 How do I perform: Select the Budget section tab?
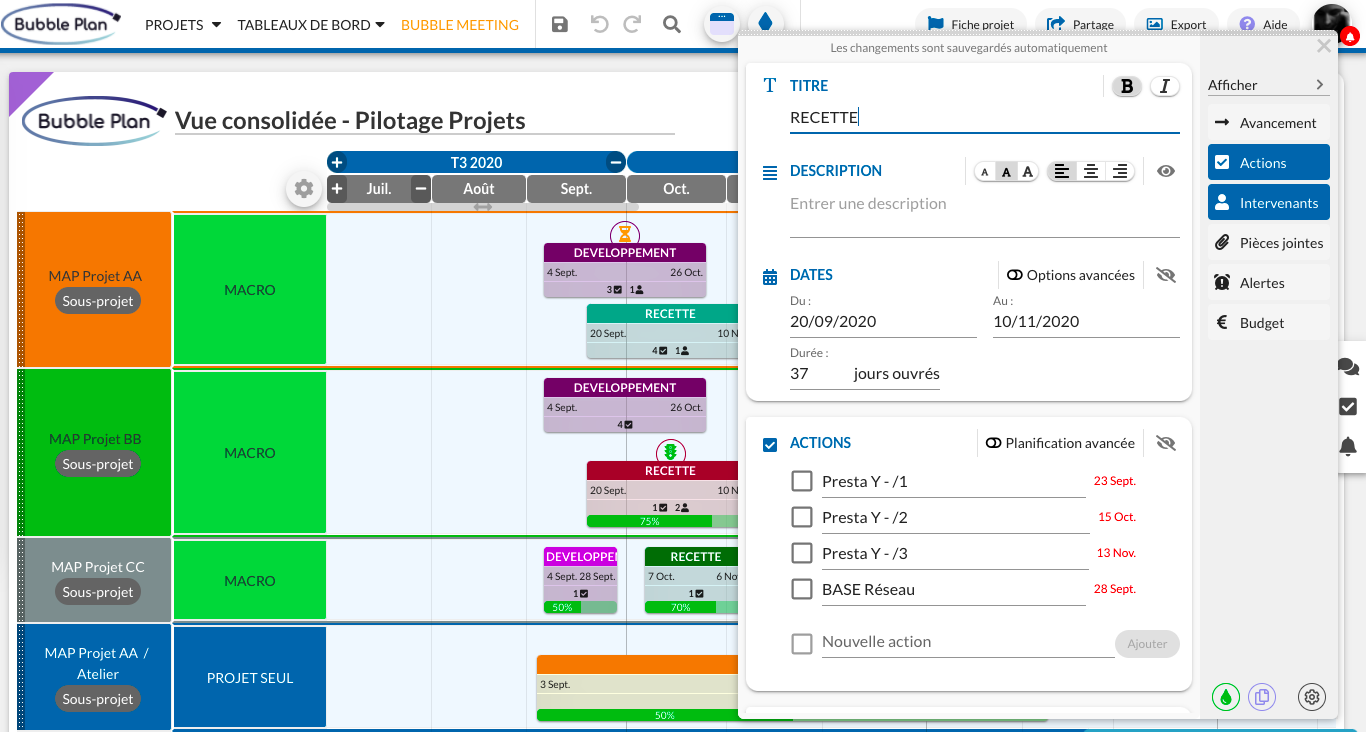click(1269, 323)
